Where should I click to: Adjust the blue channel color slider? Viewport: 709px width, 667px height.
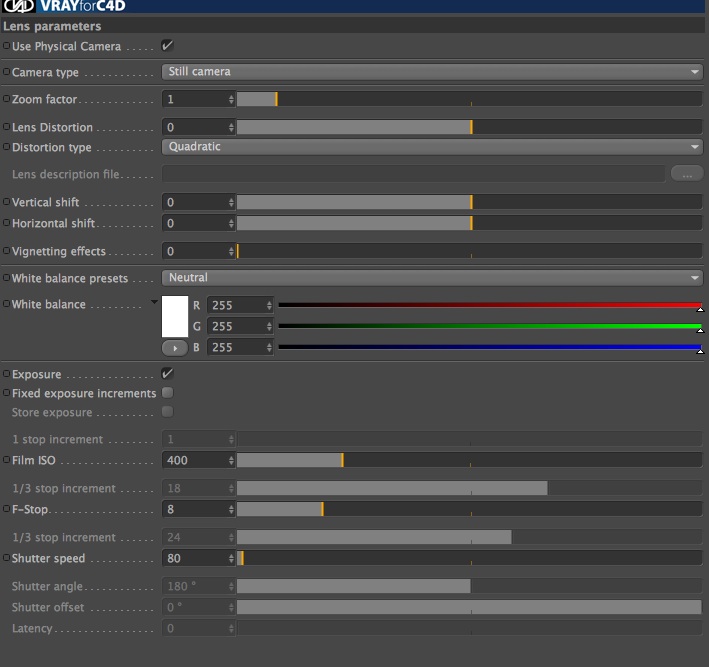point(490,348)
